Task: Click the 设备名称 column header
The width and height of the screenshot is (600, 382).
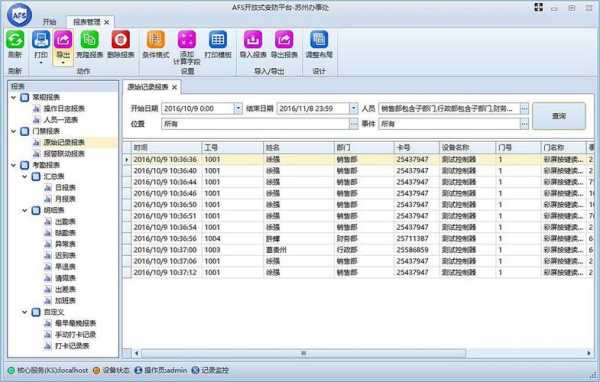Action: point(467,148)
